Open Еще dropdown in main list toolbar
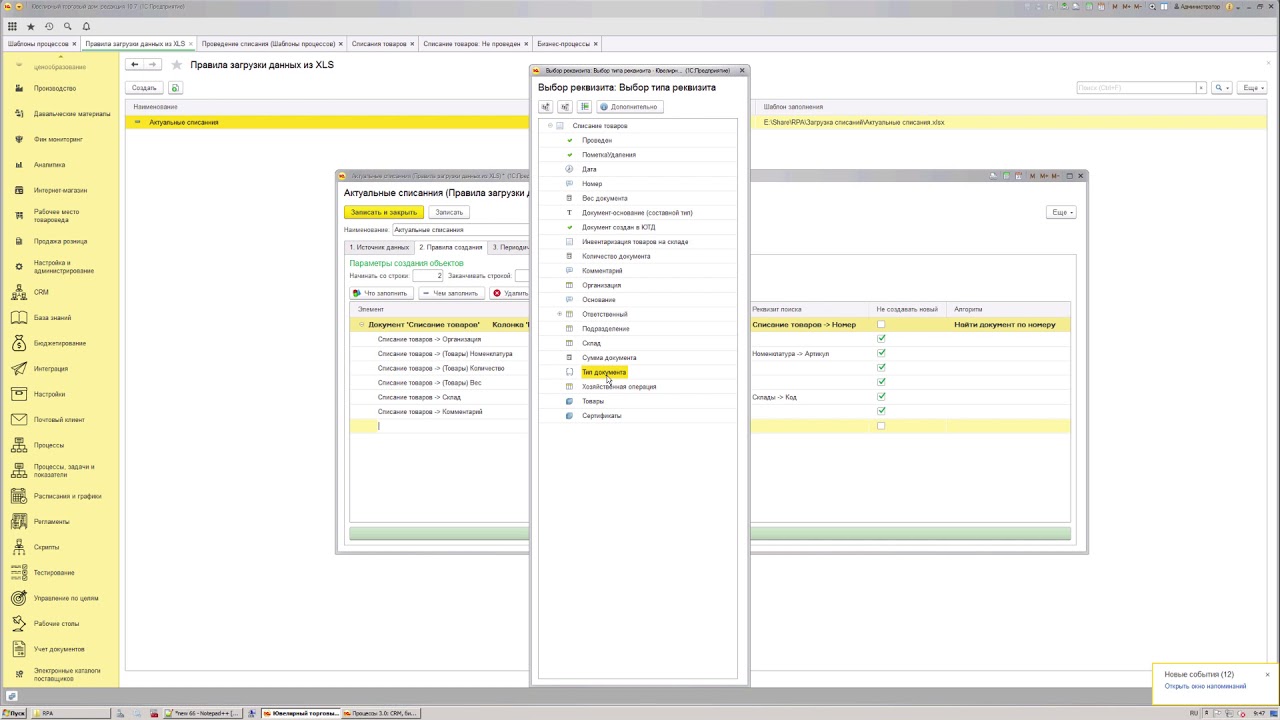 (x=1253, y=88)
